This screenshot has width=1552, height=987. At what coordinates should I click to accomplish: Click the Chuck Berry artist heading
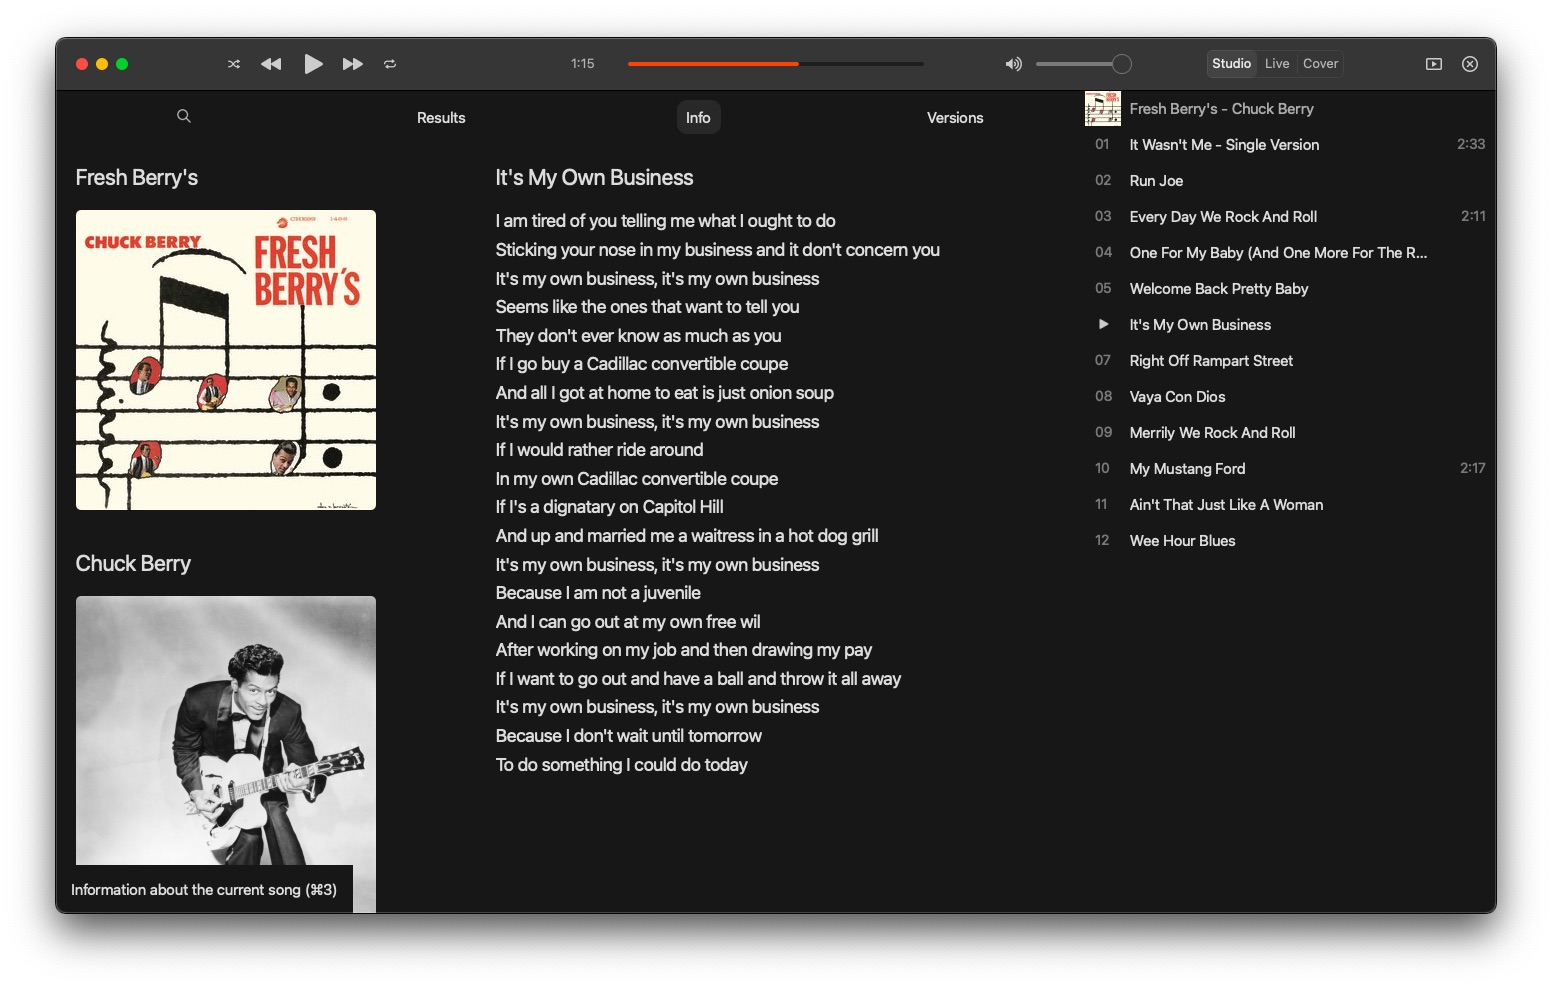pos(133,564)
